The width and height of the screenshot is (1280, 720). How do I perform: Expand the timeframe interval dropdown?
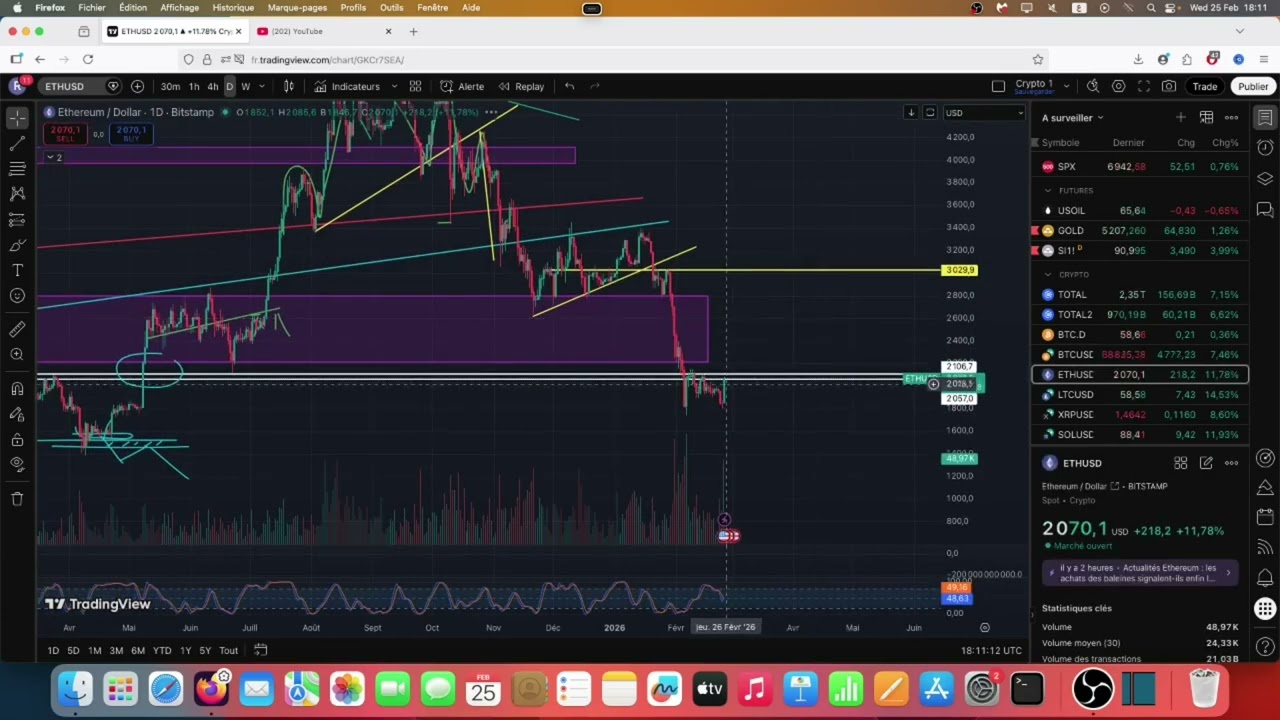[x=262, y=86]
